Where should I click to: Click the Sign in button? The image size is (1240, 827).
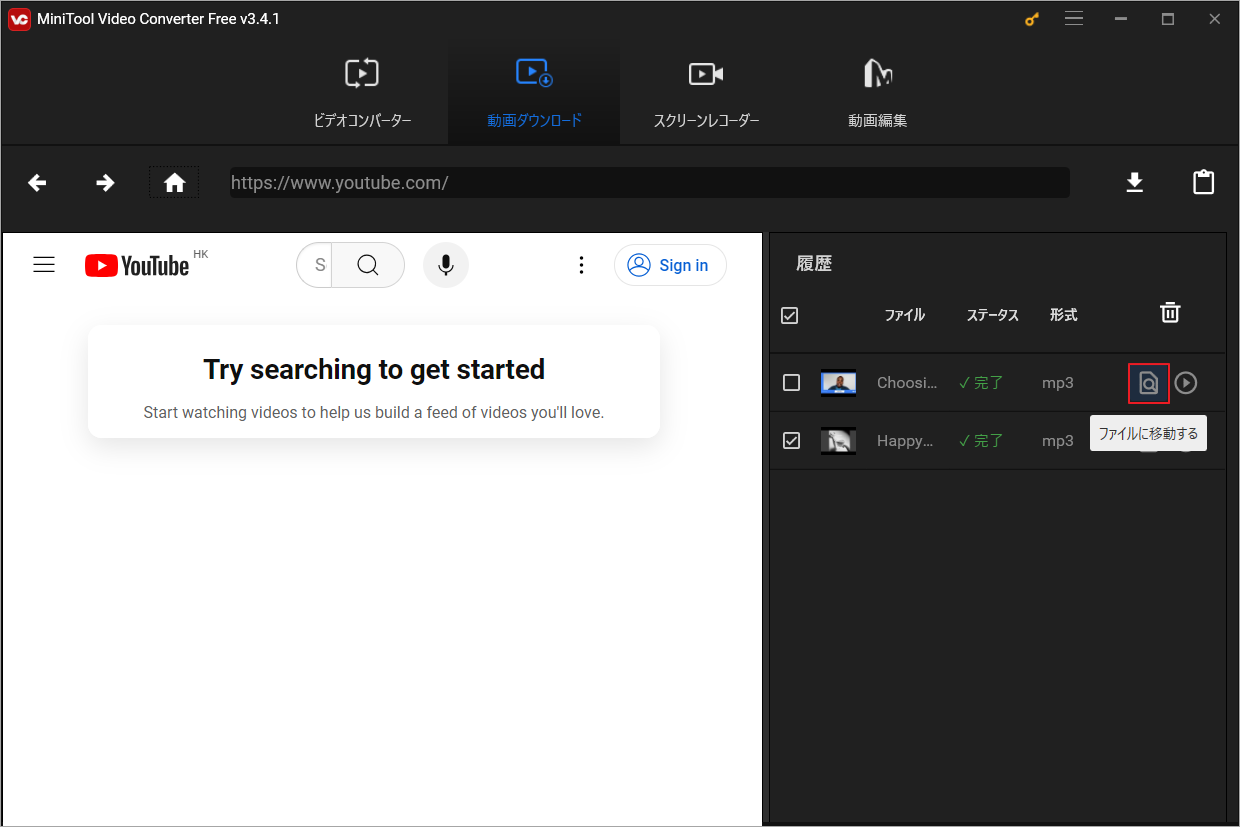click(x=670, y=265)
